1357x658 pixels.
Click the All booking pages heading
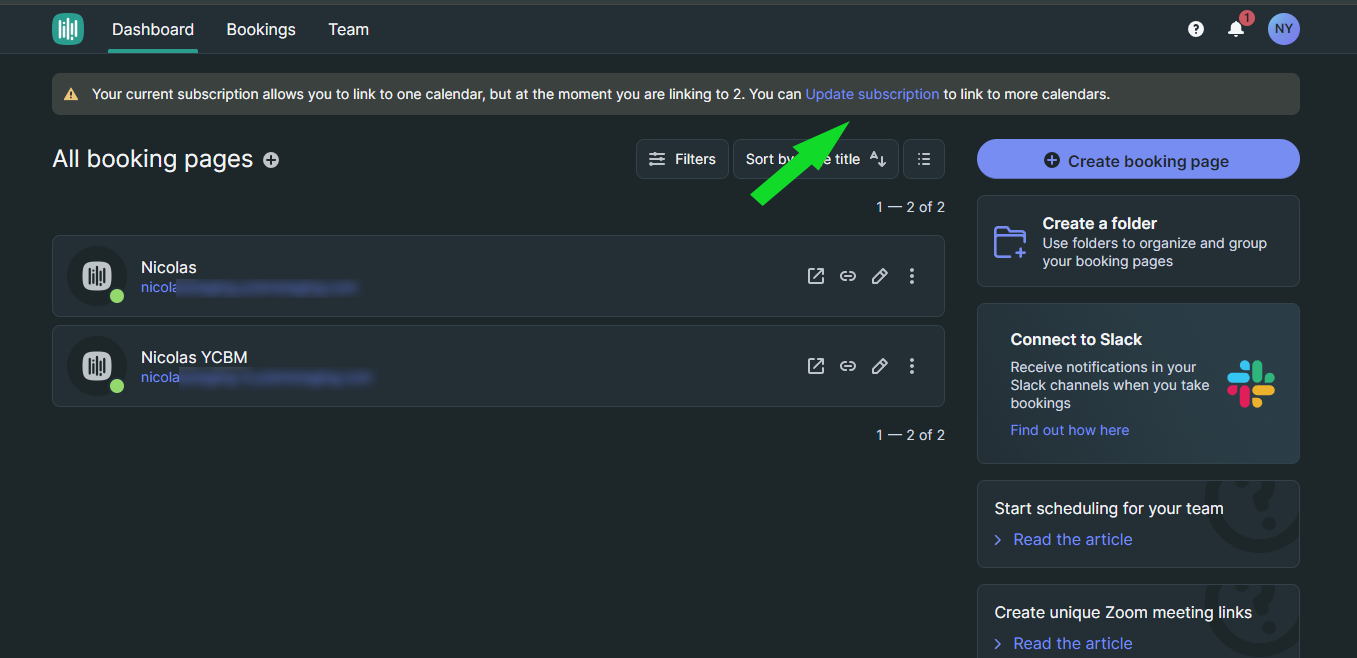pos(152,159)
